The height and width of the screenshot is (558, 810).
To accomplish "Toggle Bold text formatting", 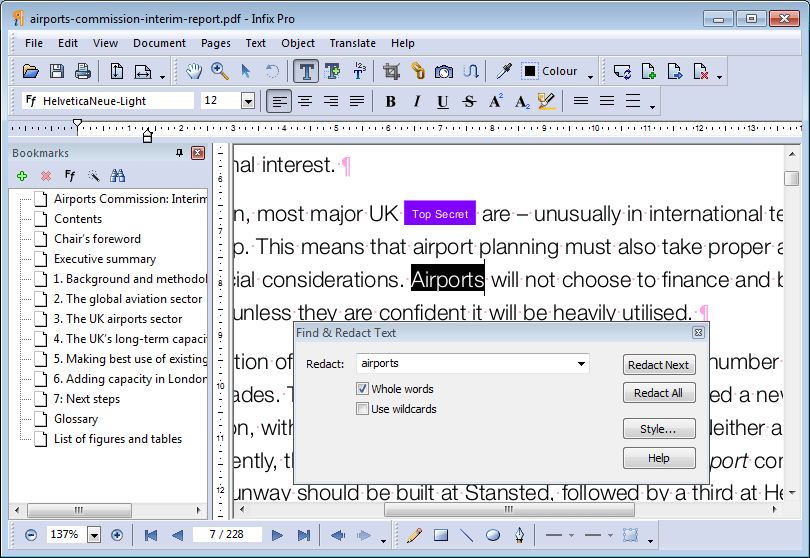I will click(391, 101).
